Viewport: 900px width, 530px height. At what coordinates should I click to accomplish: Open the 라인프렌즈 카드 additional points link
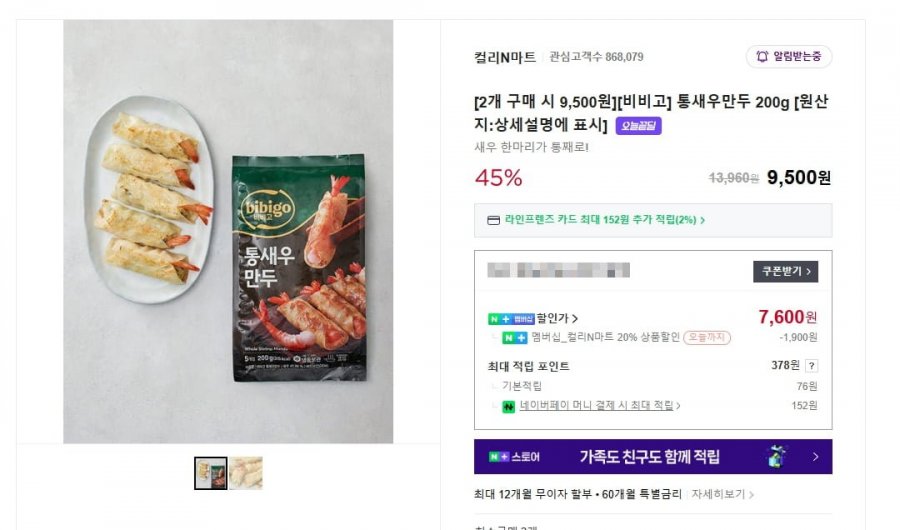[610, 220]
